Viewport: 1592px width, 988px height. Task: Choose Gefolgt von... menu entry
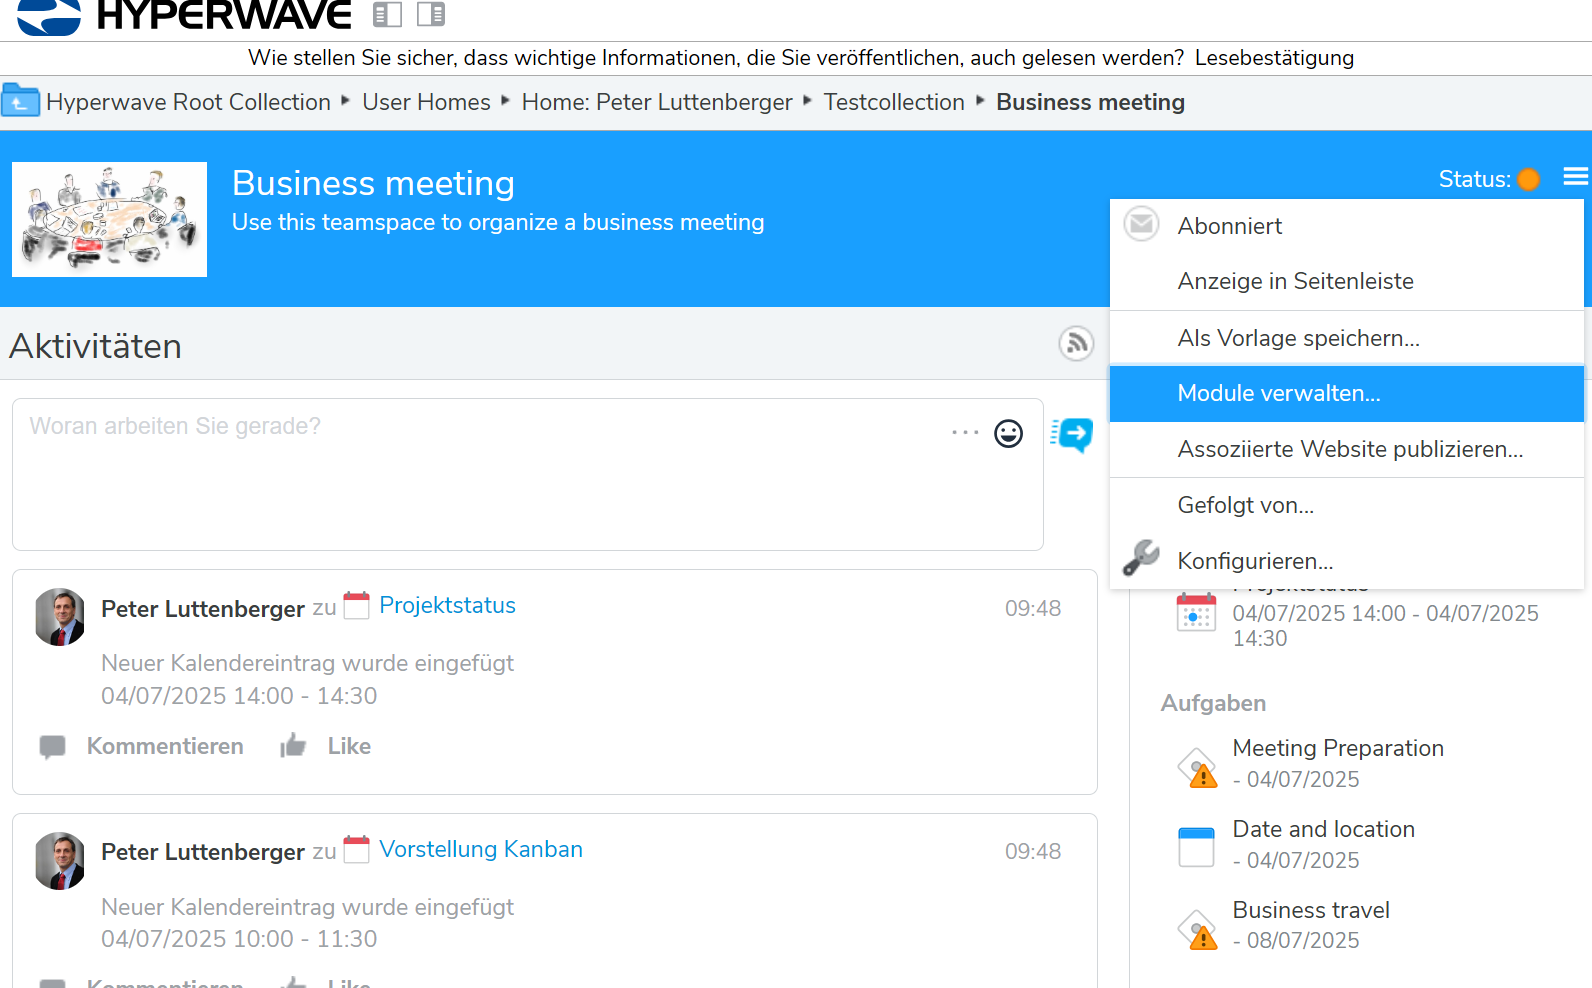click(1347, 506)
